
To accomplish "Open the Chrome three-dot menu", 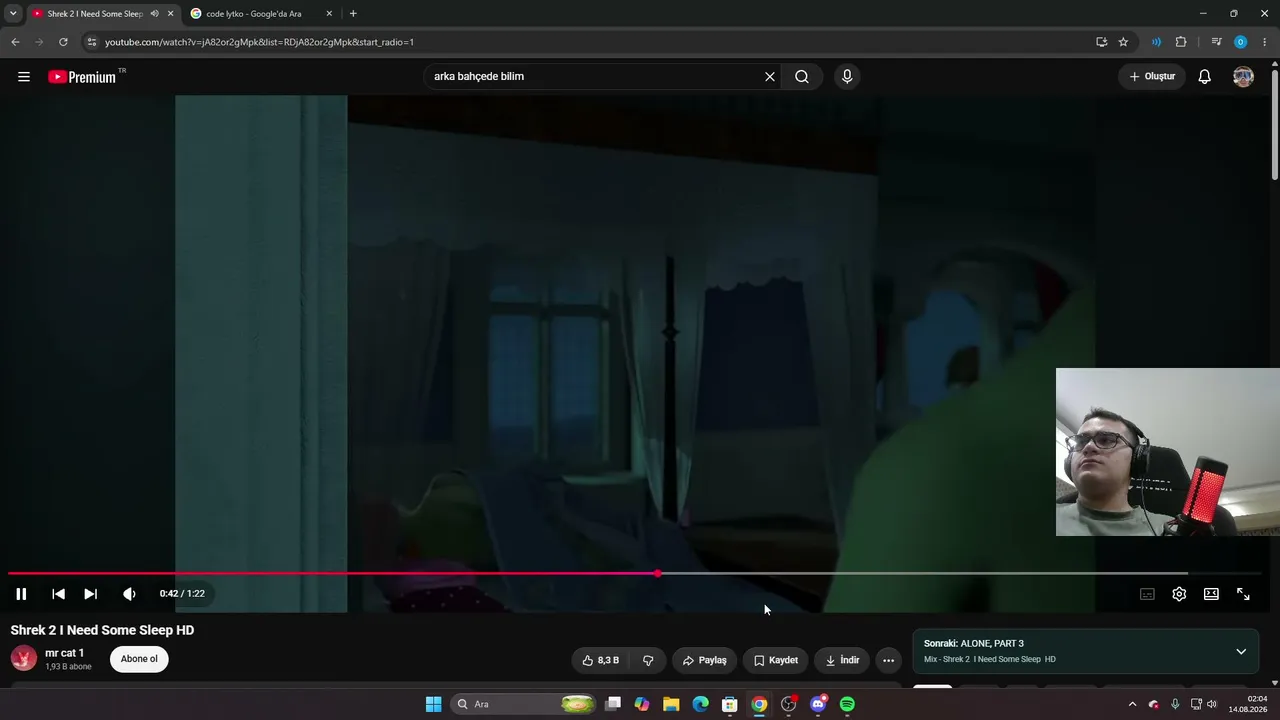I will (x=1266, y=42).
